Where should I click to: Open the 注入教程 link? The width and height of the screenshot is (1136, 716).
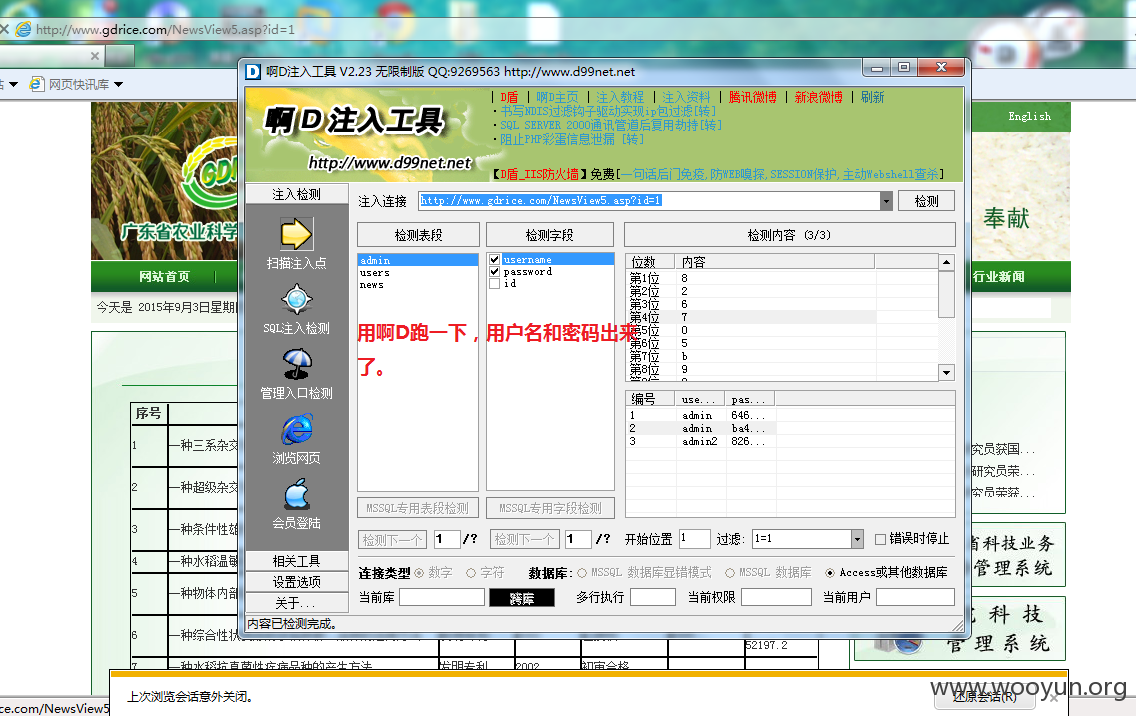(620, 97)
